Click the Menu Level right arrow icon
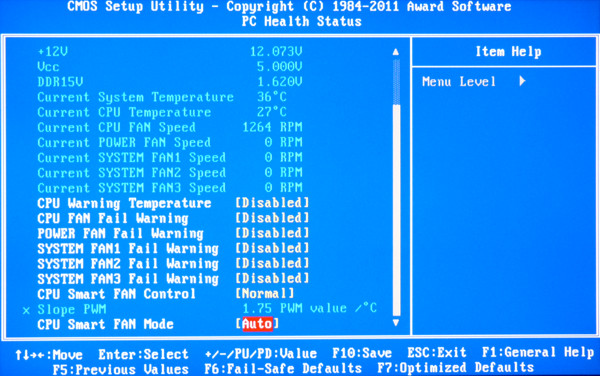 [522, 81]
